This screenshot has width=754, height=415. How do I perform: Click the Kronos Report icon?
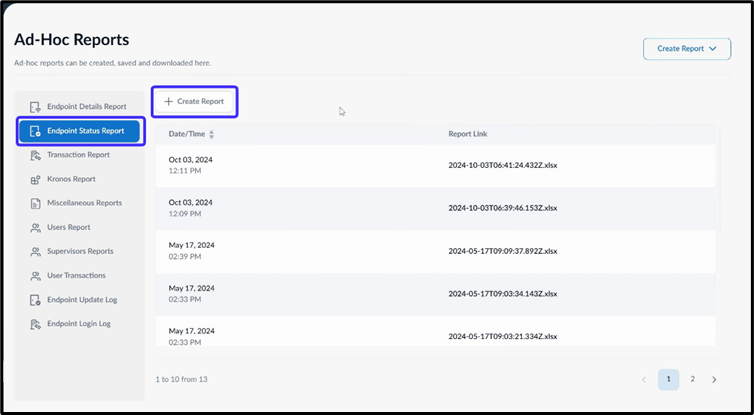[35, 179]
